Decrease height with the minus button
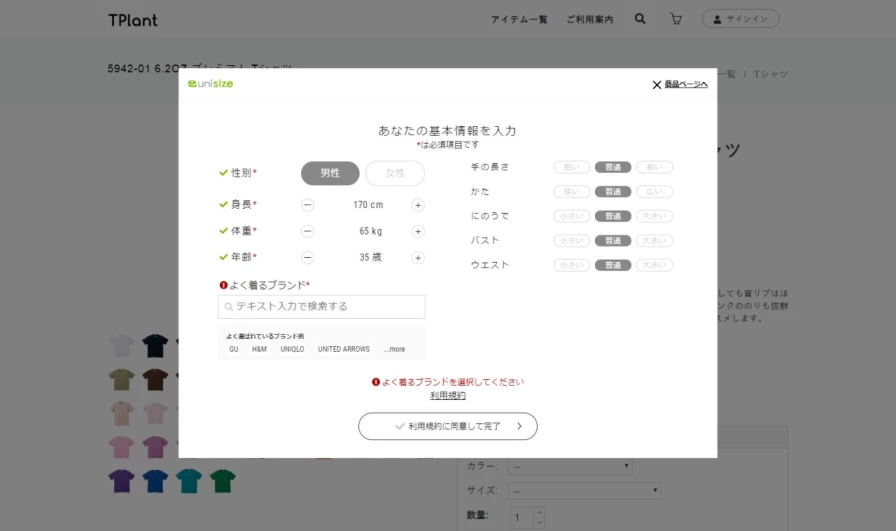The image size is (896, 531). [307, 205]
